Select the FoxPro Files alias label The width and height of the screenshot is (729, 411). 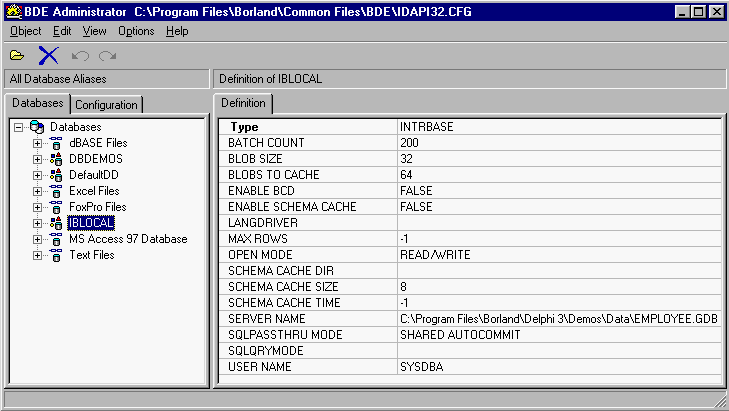coord(98,207)
